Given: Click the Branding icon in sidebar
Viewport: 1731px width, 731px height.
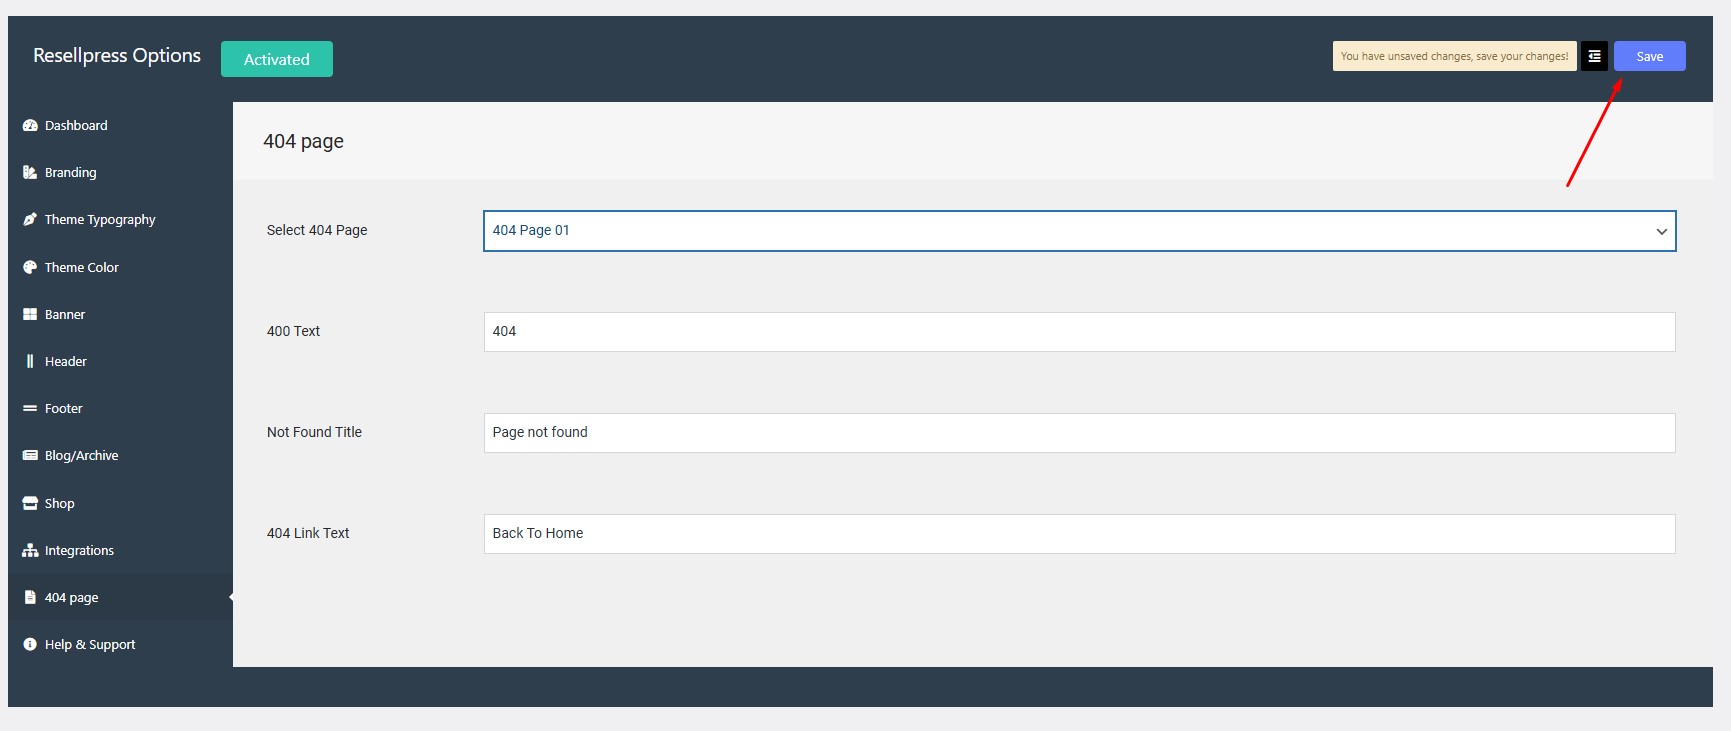Looking at the screenshot, I should click(x=30, y=173).
